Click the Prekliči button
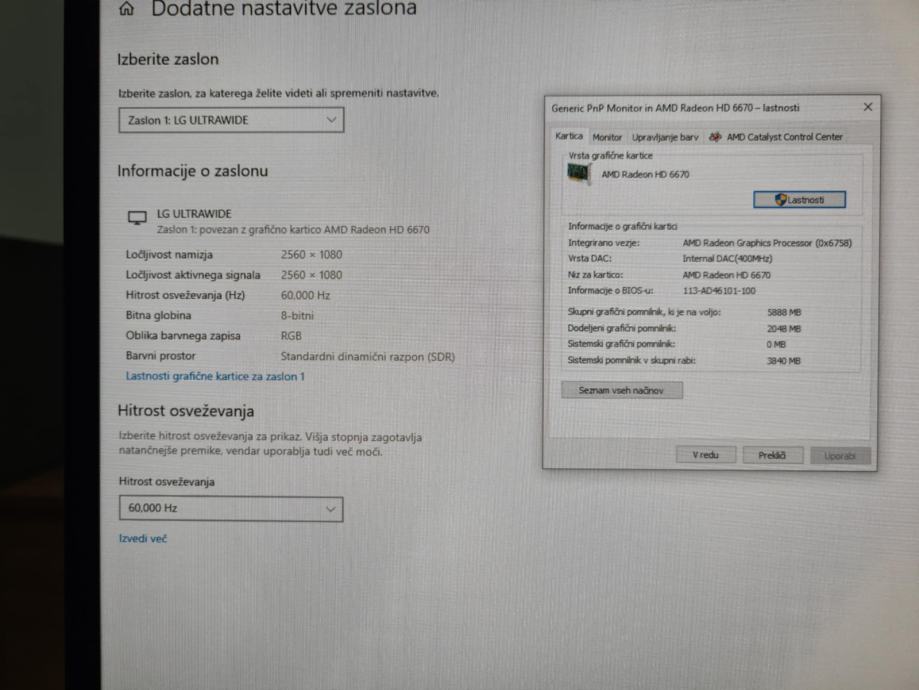This screenshot has width=919, height=690. [772, 456]
